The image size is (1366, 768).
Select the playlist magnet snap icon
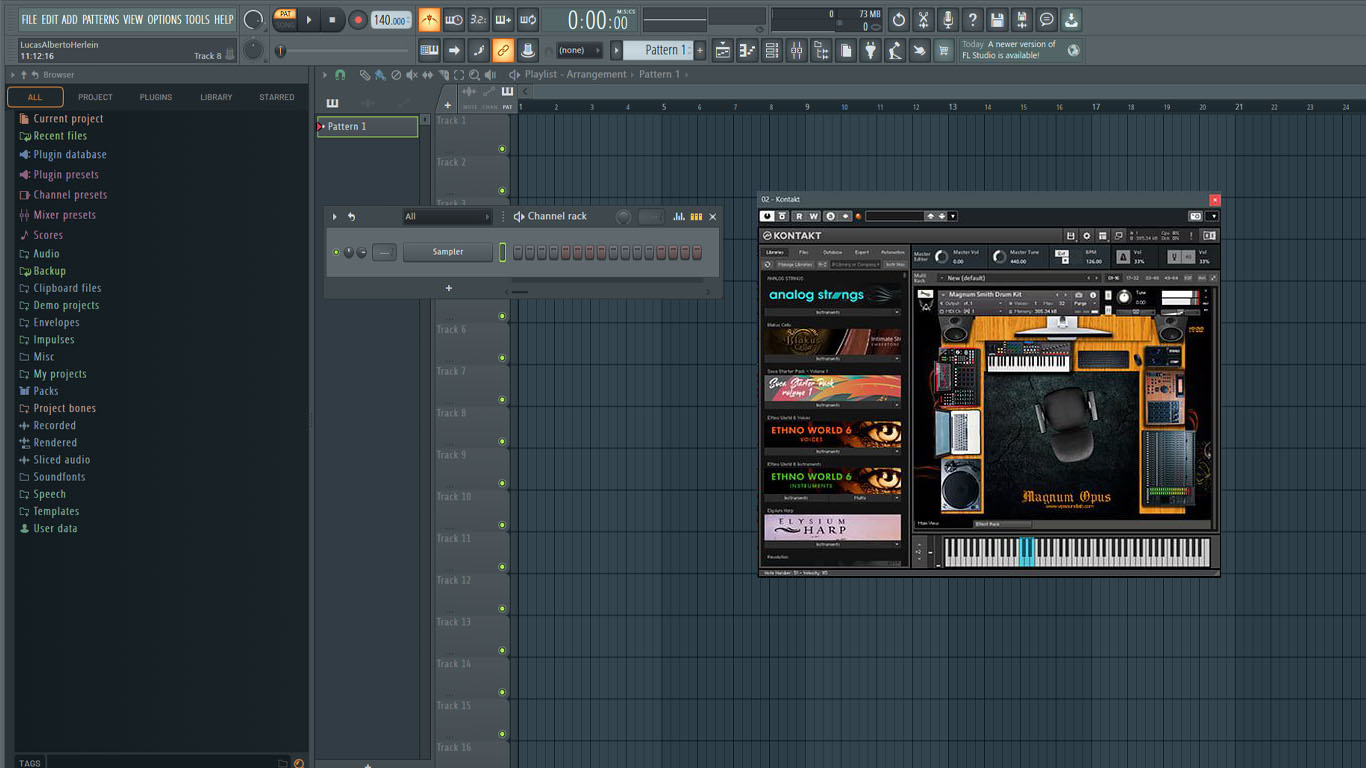340,75
